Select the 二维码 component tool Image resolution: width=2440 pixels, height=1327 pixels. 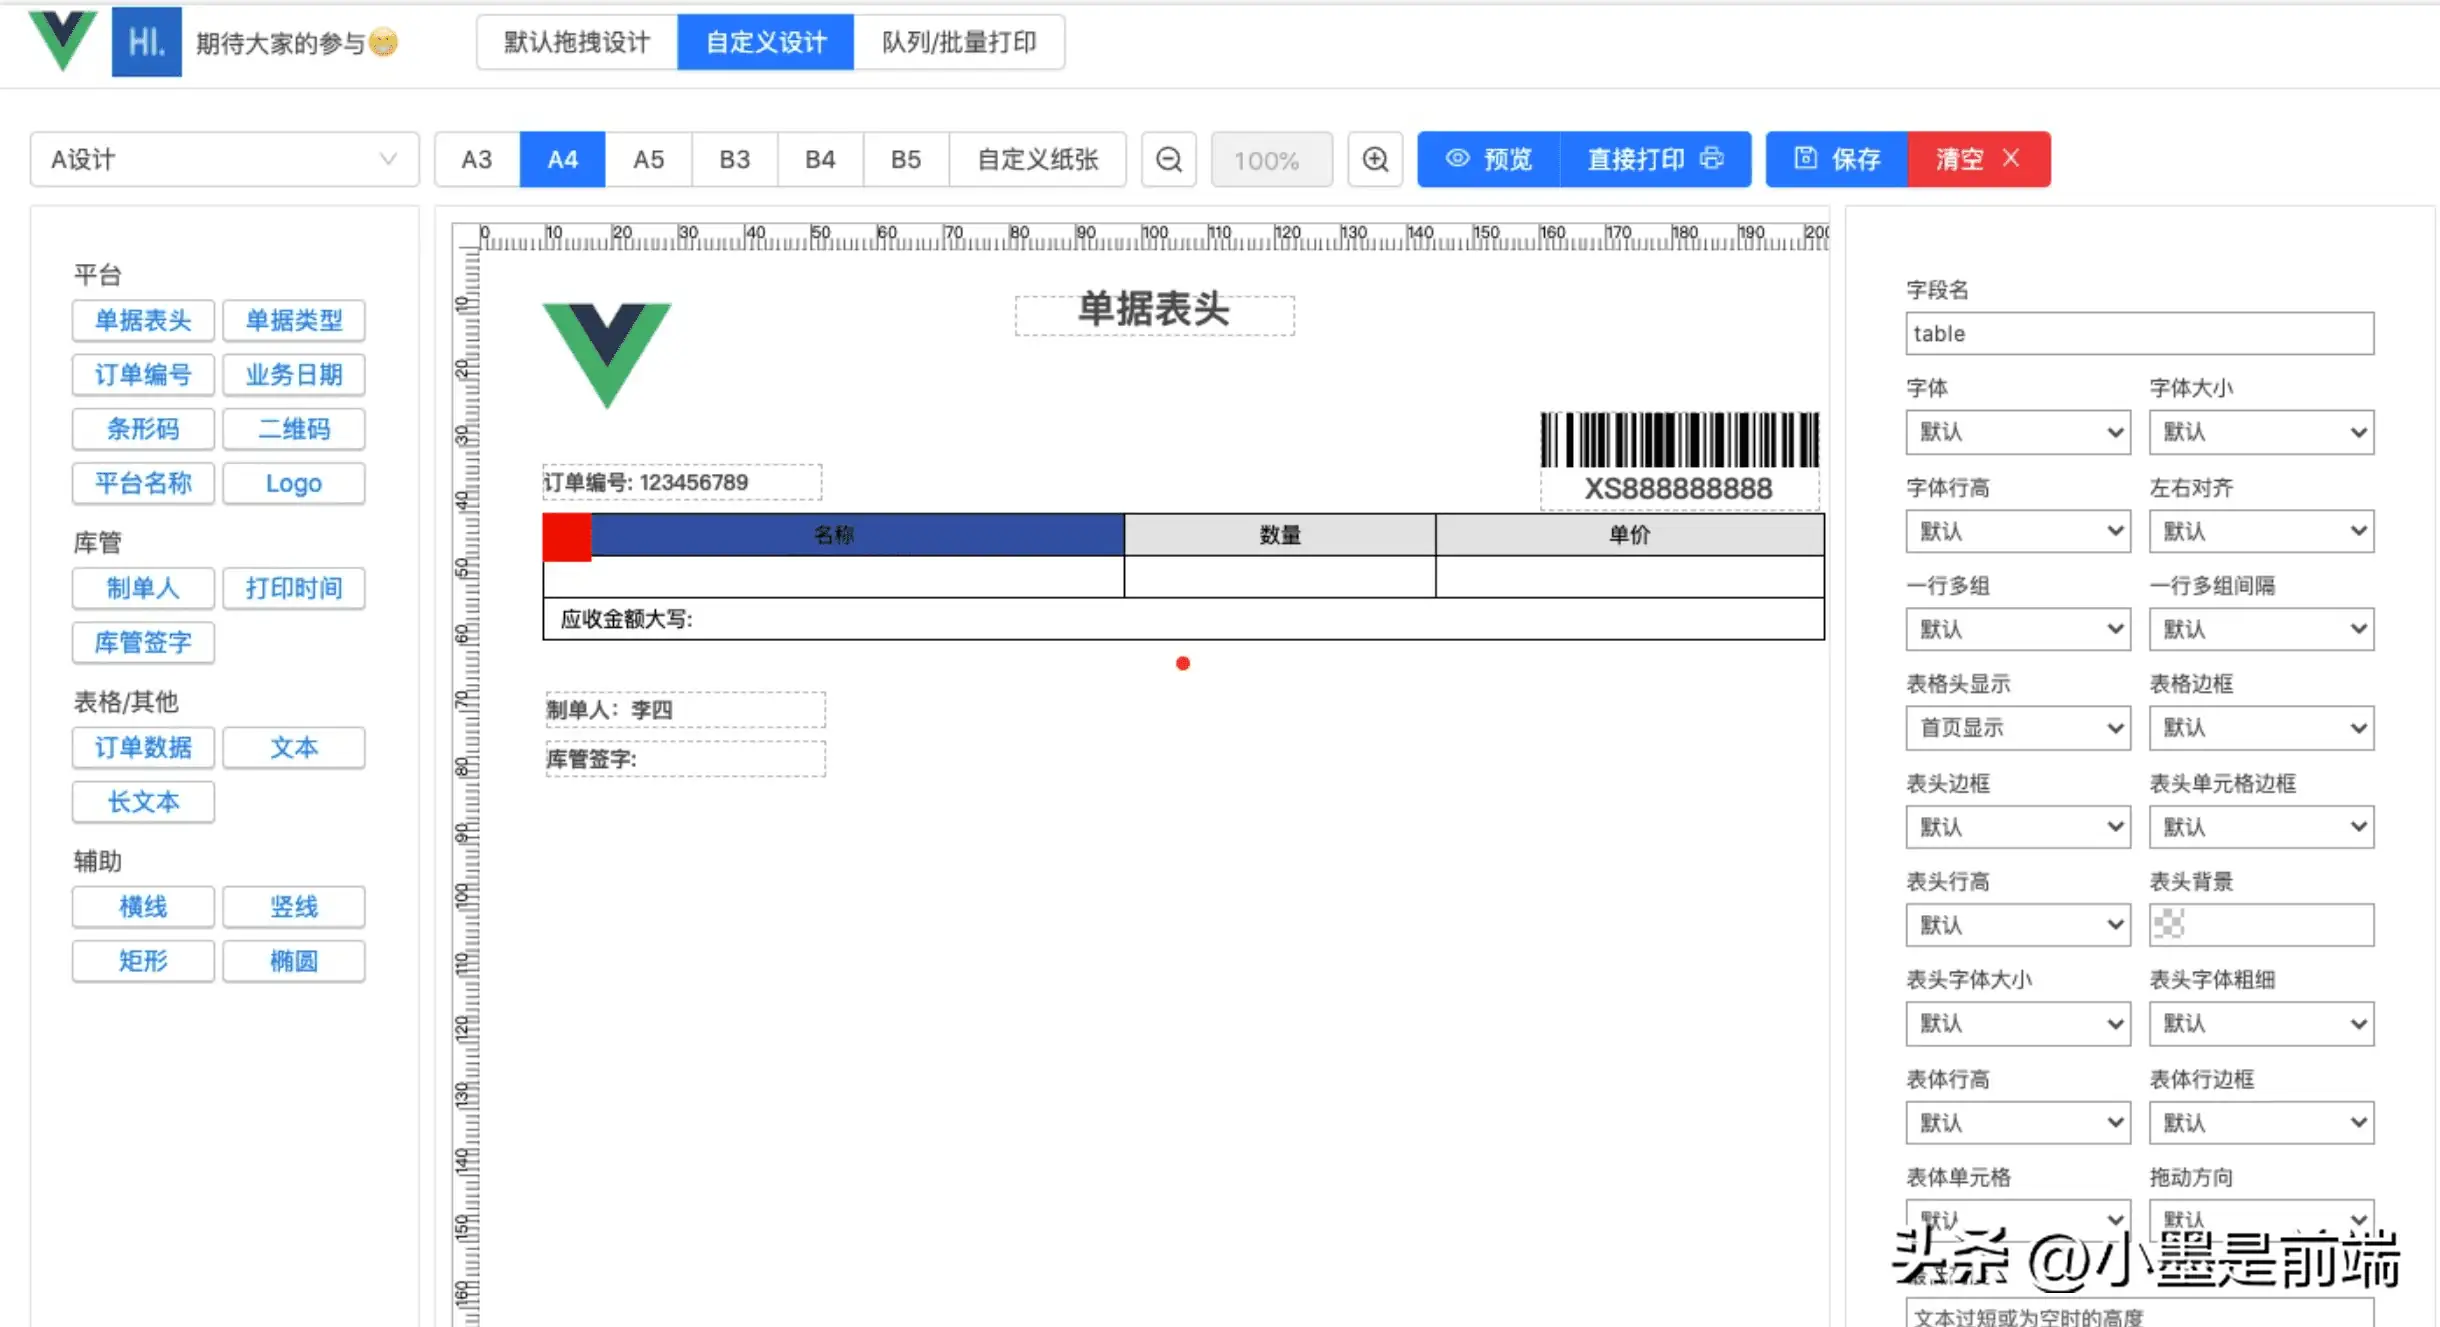[x=294, y=429]
